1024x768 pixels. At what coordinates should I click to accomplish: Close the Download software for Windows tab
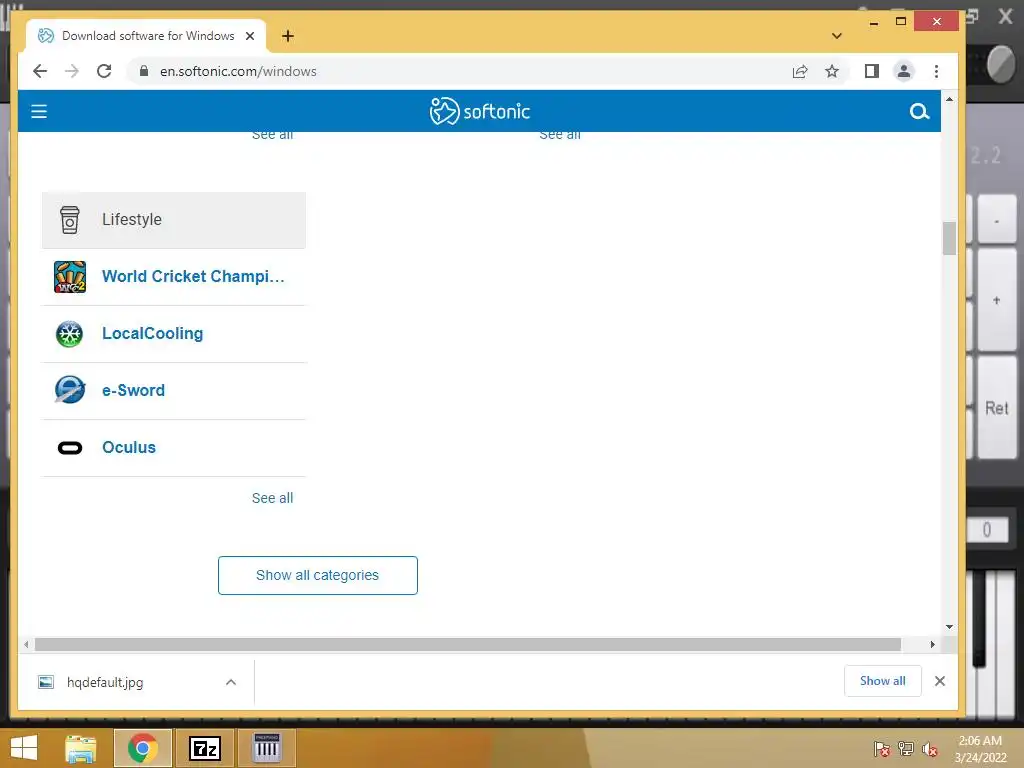point(249,36)
